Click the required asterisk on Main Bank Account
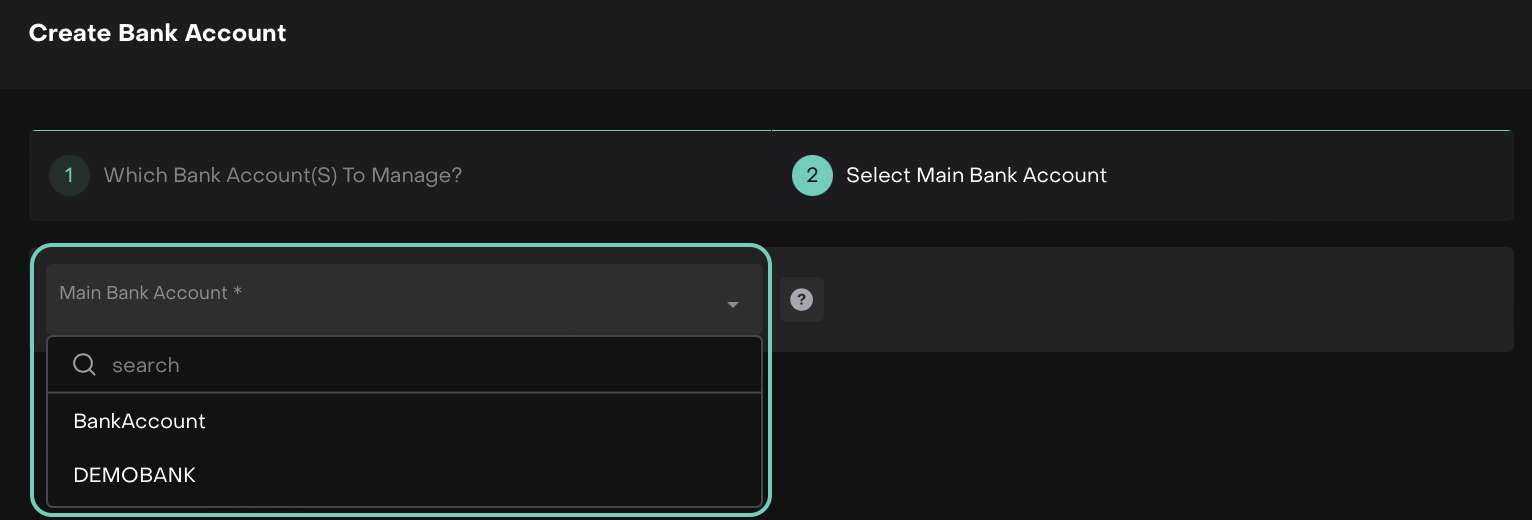 click(x=237, y=292)
